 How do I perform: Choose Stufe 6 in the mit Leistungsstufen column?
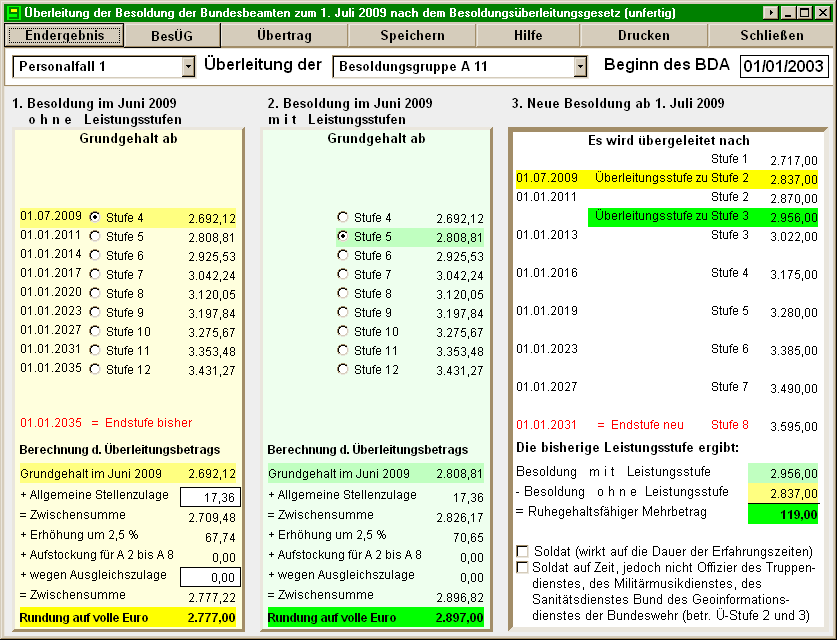(343, 255)
